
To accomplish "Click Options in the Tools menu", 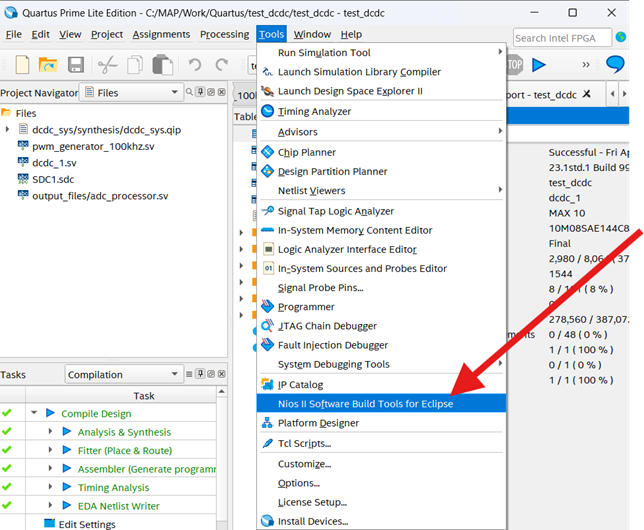I will click(382, 483).
